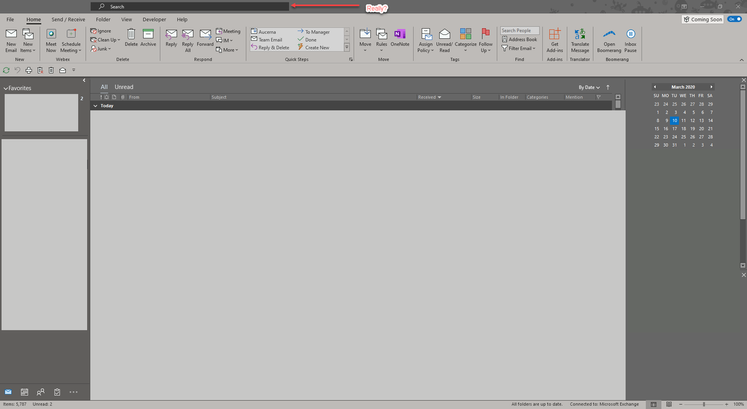747x409 pixels.
Task: Open People view in navigation bar
Action: (x=40, y=392)
